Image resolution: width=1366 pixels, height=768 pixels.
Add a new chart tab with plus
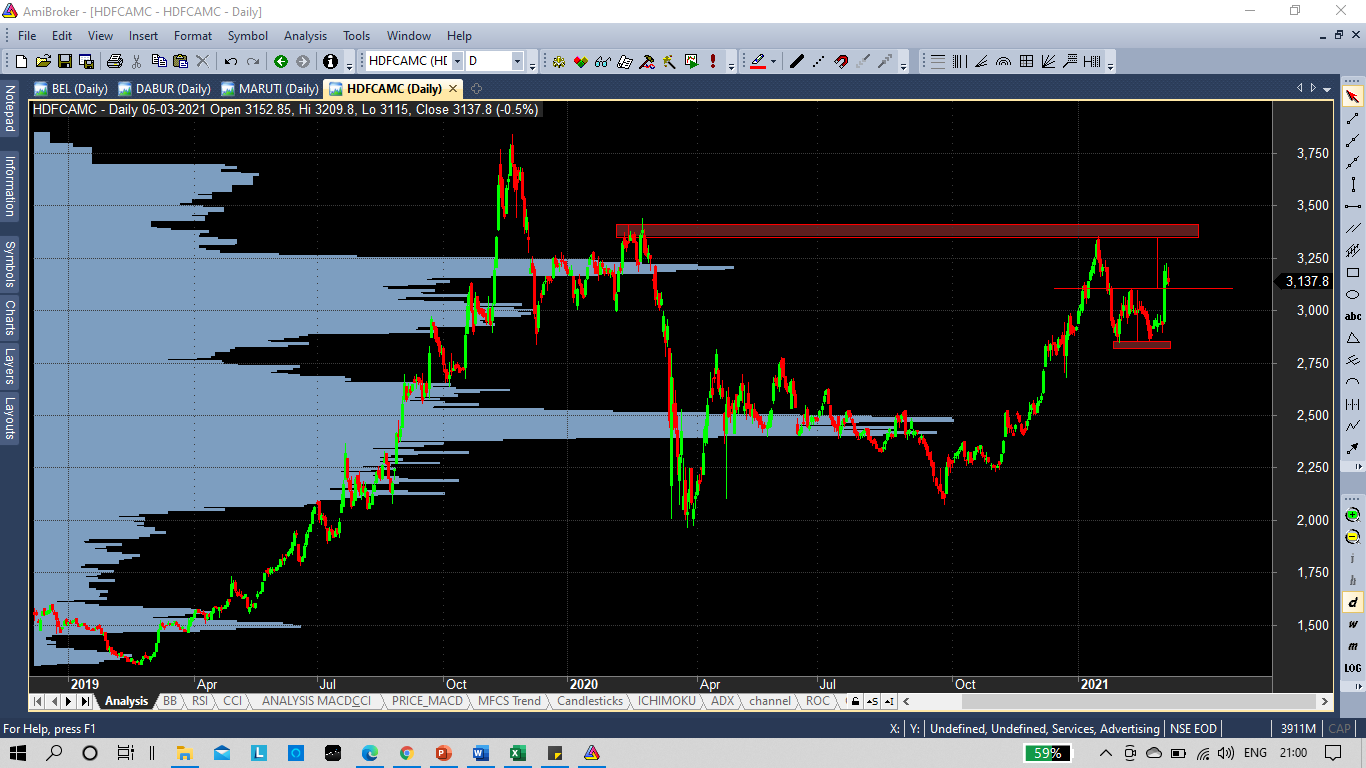click(x=476, y=89)
